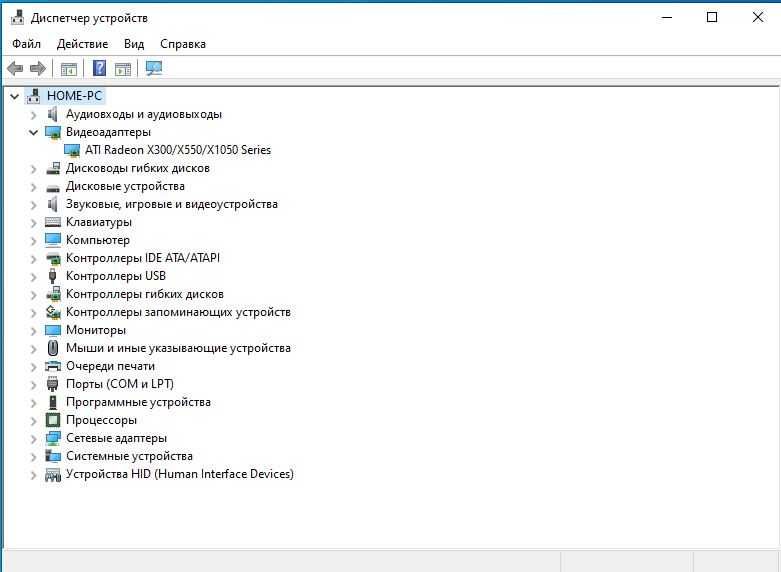Image resolution: width=781 pixels, height=572 pixels.
Task: Click the ATI Radeon adapter icon
Action: 72,150
